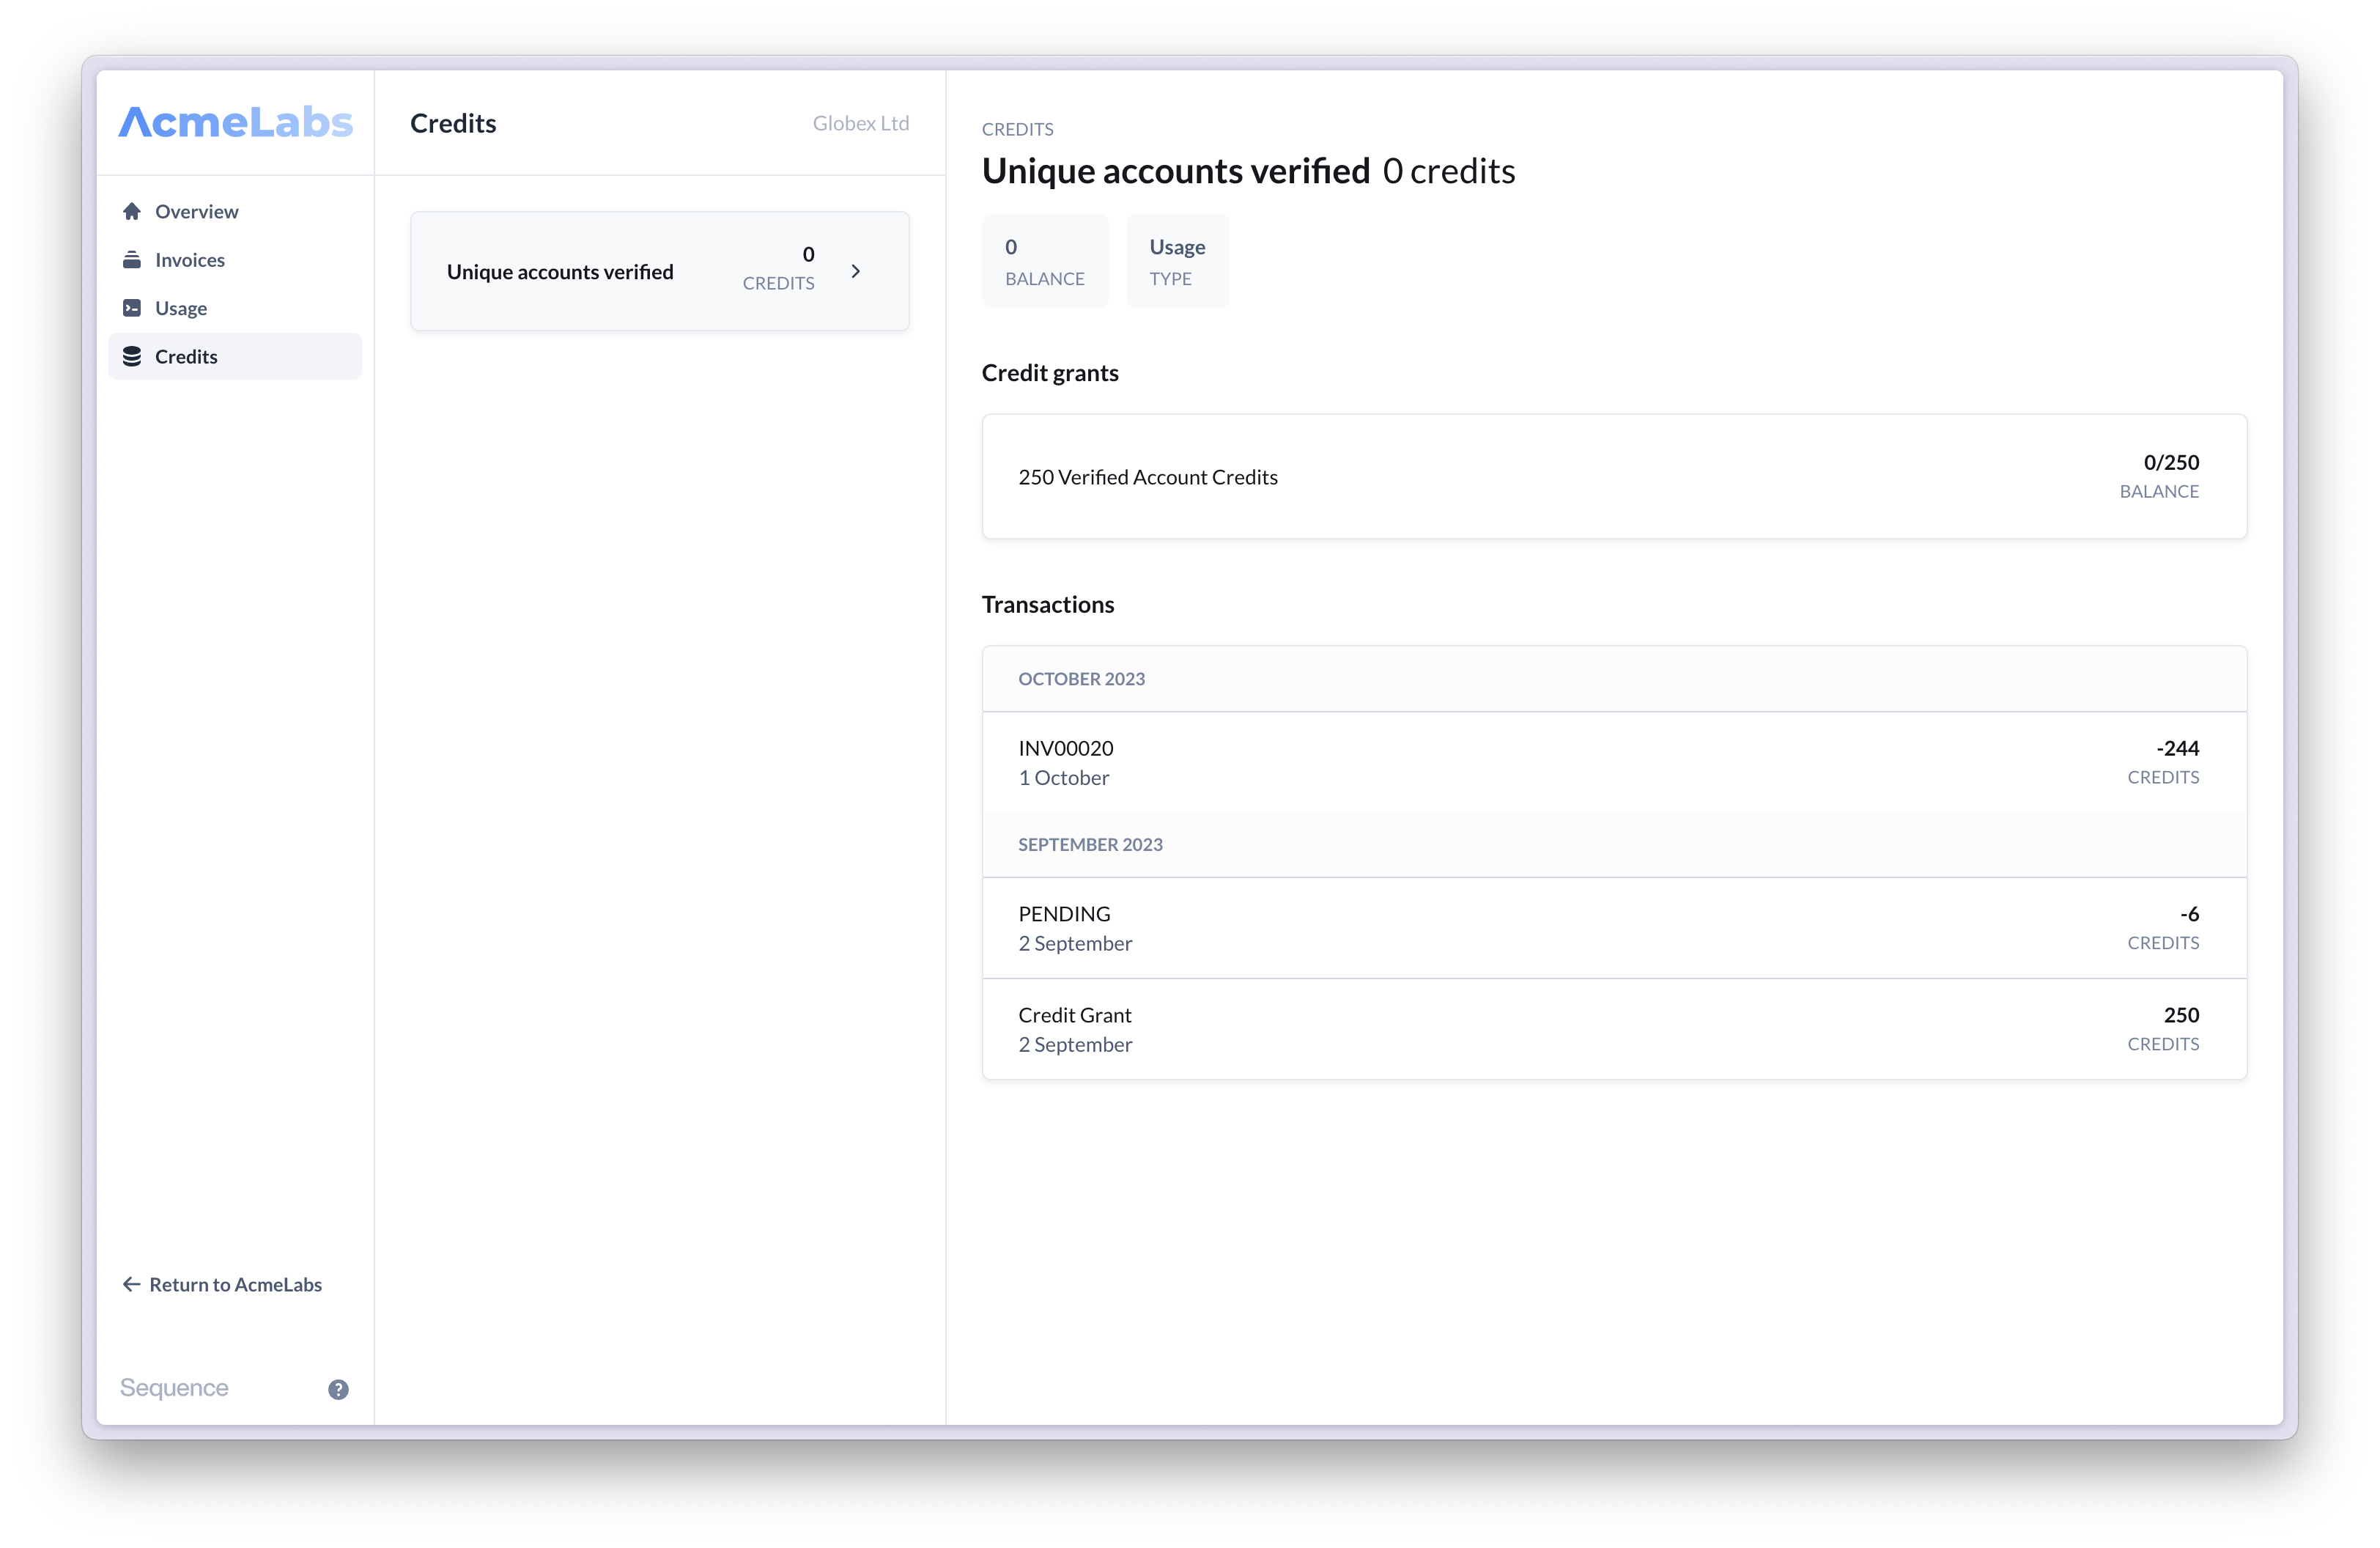The height and width of the screenshot is (1548, 2380).
Task: Go to Invoices in sidebar
Action: 235,260
